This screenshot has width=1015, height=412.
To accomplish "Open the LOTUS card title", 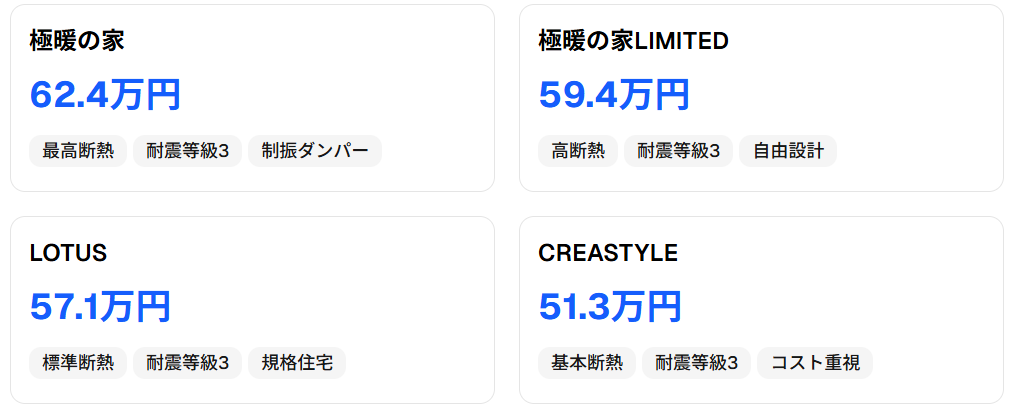I will pos(68,253).
